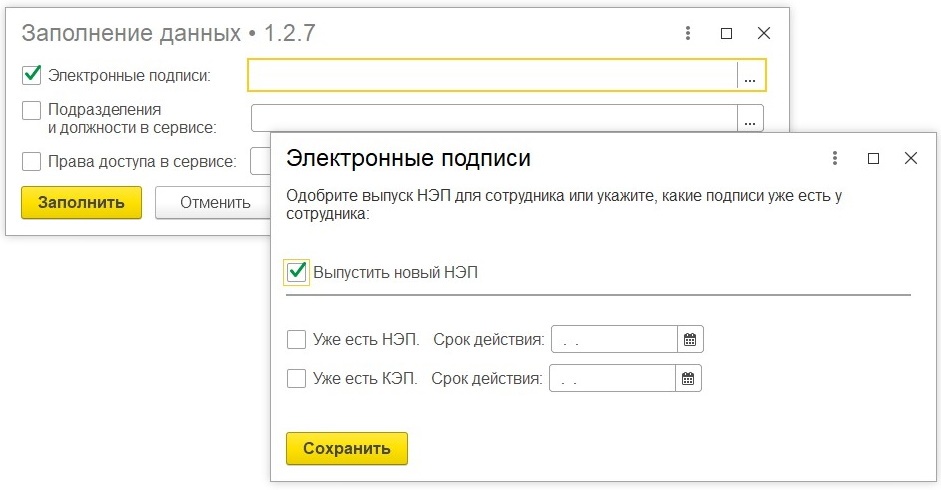
Task: Maximize the Электронные подписи dialog
Action: pos(874,158)
